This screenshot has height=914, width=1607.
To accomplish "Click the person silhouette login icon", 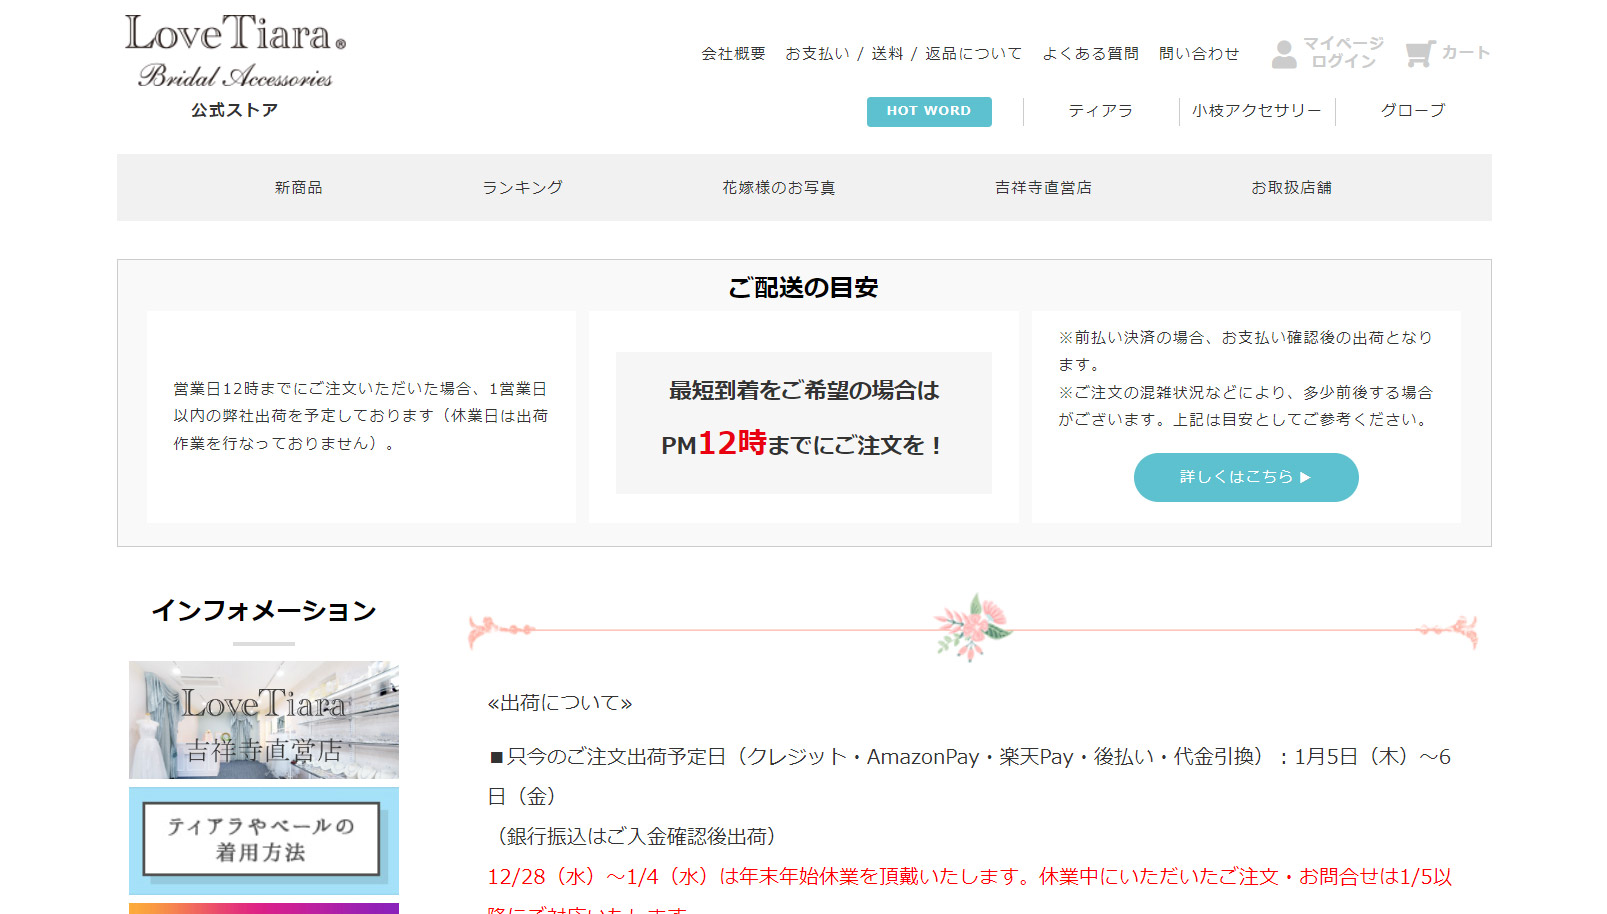I will coord(1285,52).
